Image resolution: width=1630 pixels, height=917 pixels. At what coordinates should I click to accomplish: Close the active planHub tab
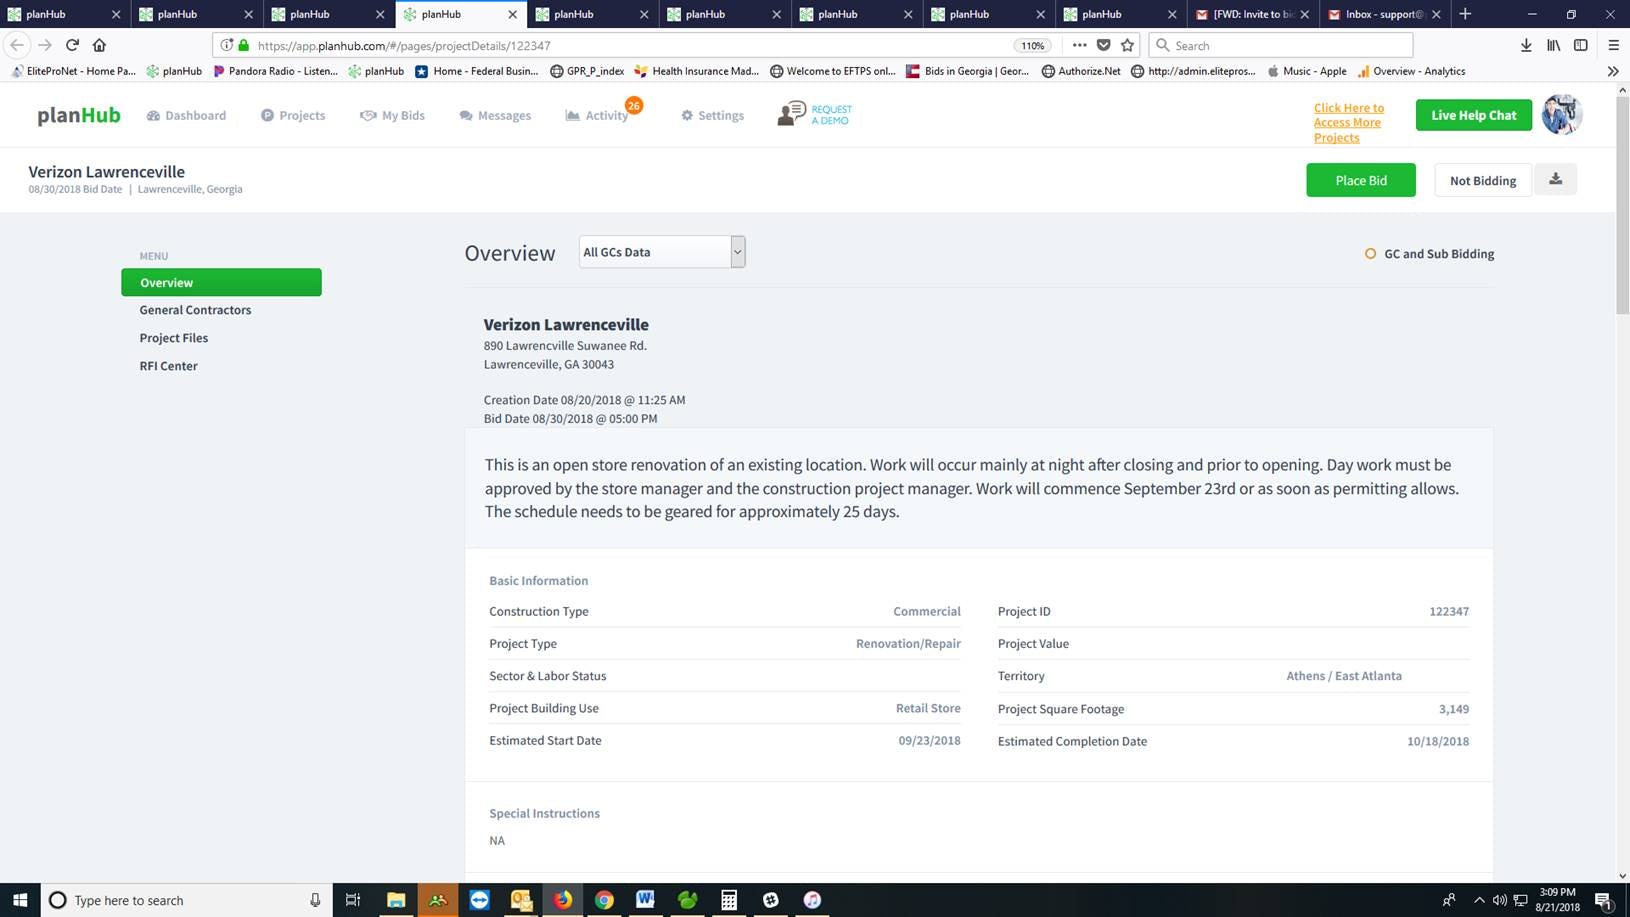513,14
